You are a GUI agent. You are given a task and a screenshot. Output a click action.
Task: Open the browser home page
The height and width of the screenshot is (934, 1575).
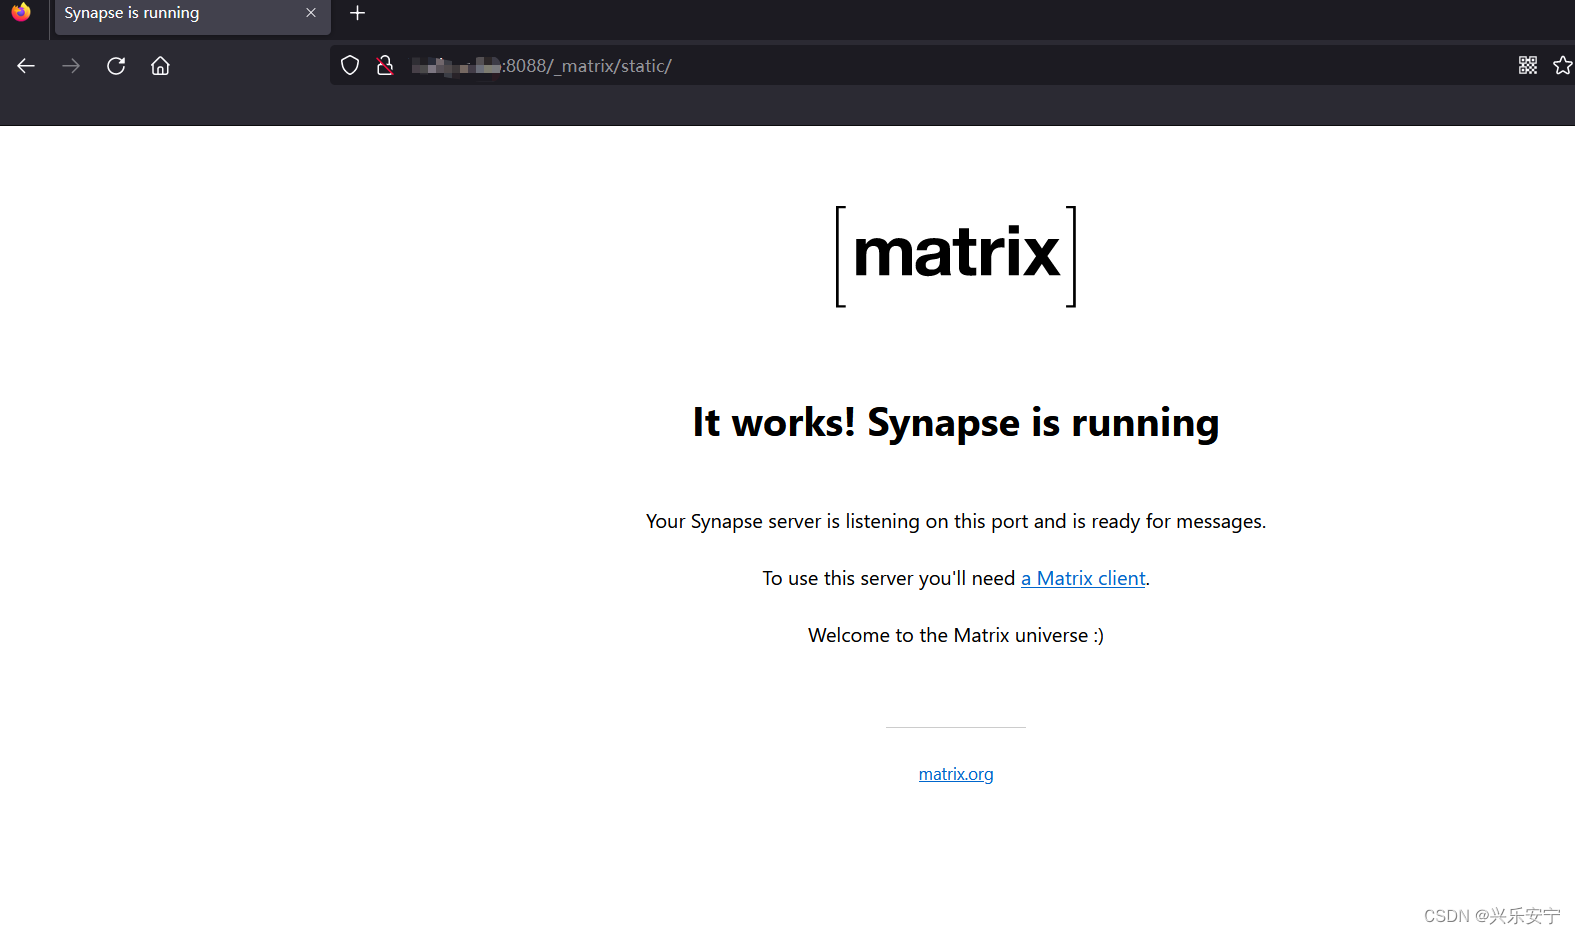click(160, 66)
